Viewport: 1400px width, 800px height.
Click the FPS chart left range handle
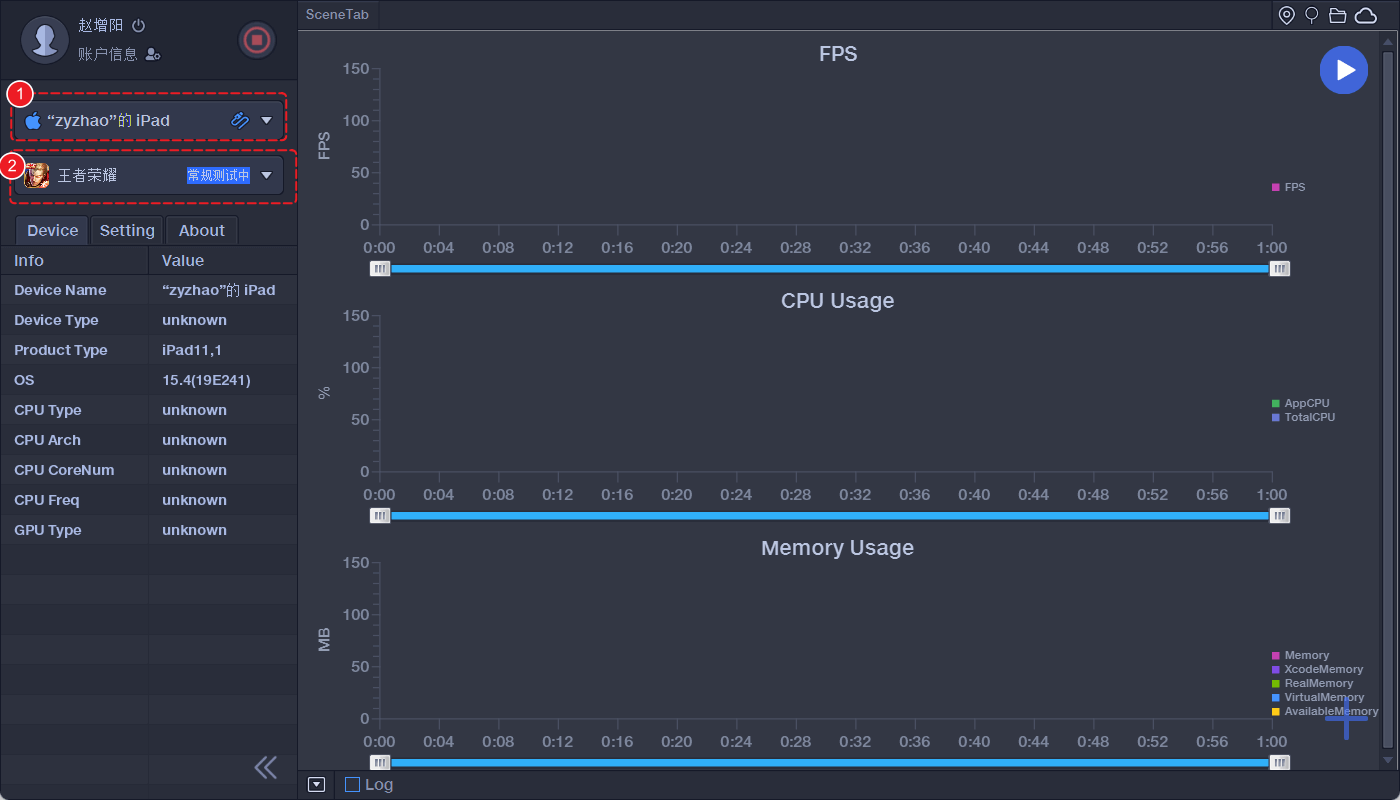380,268
